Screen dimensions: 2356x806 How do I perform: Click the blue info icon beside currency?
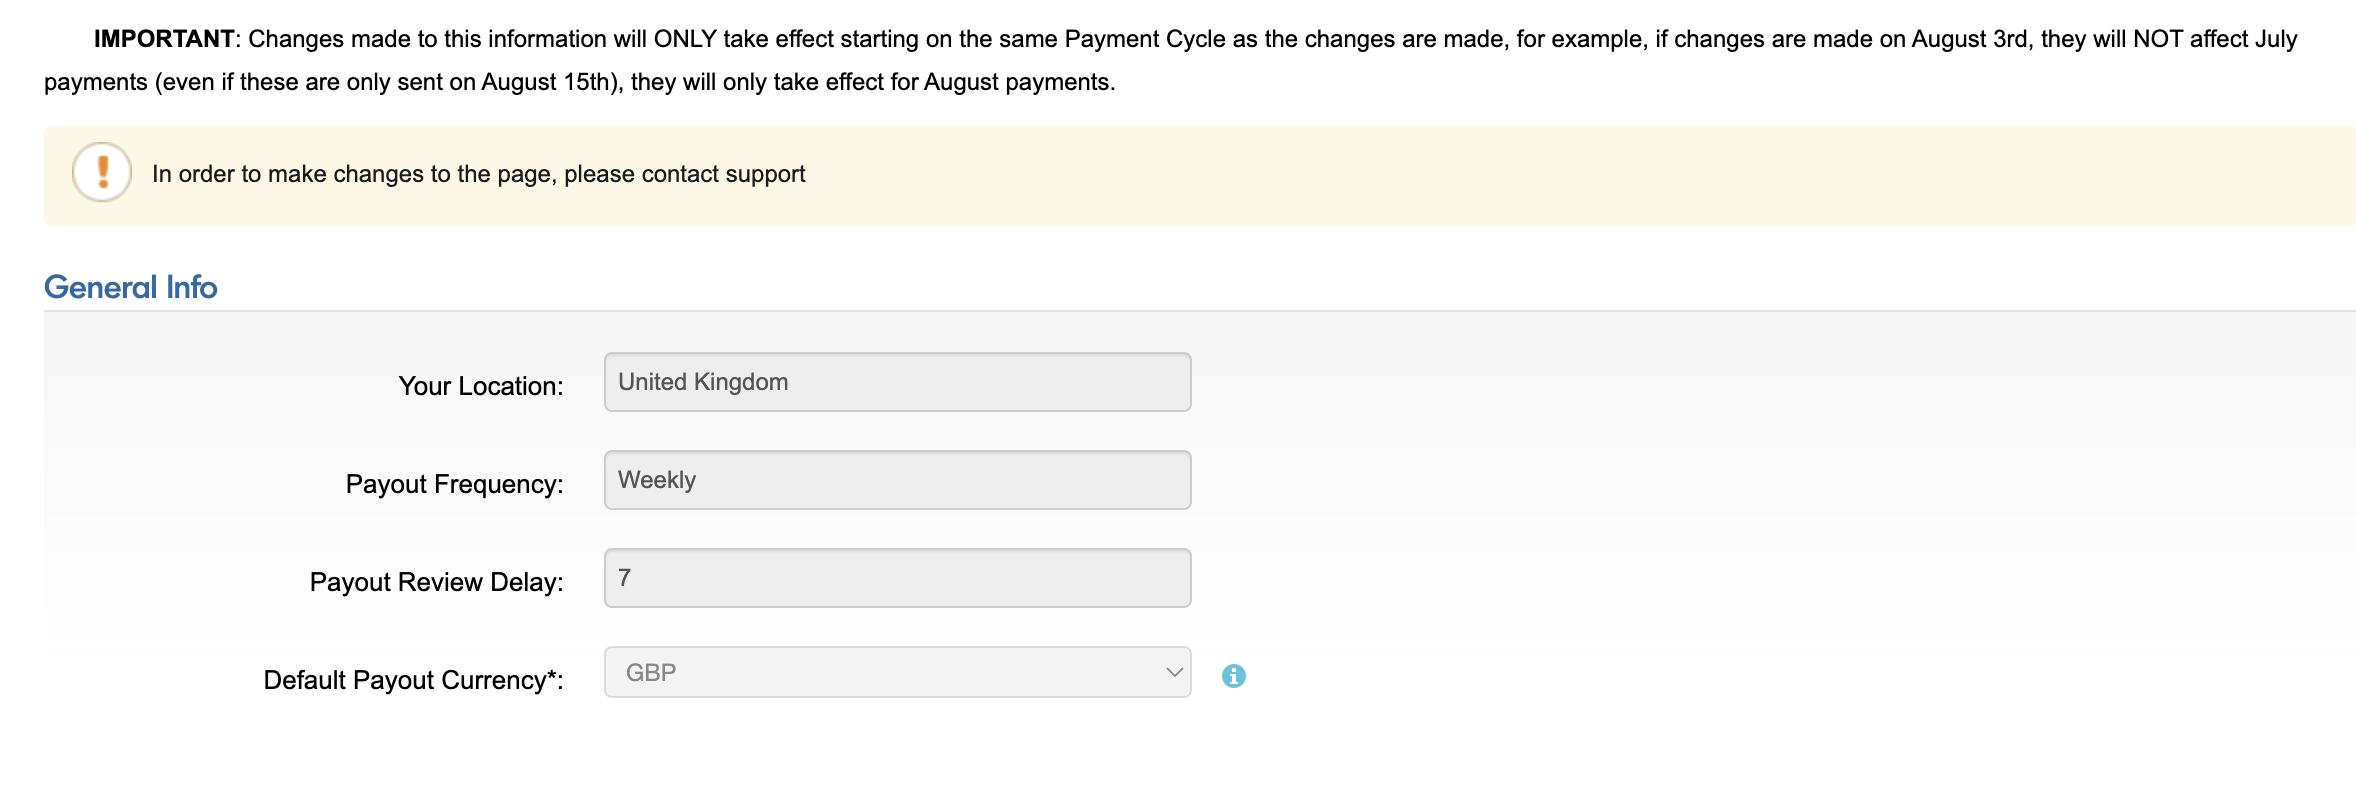coord(1233,676)
